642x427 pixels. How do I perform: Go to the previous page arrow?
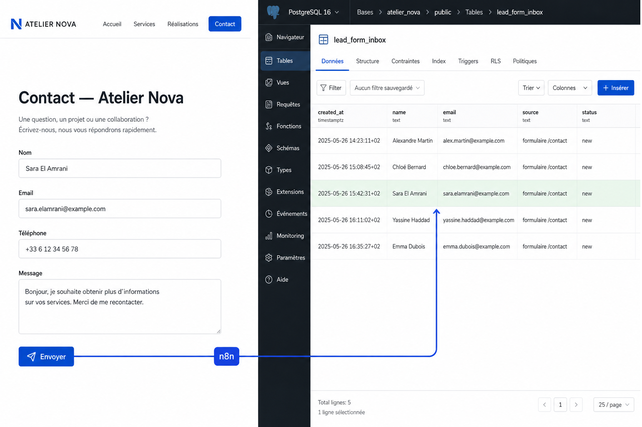click(545, 405)
